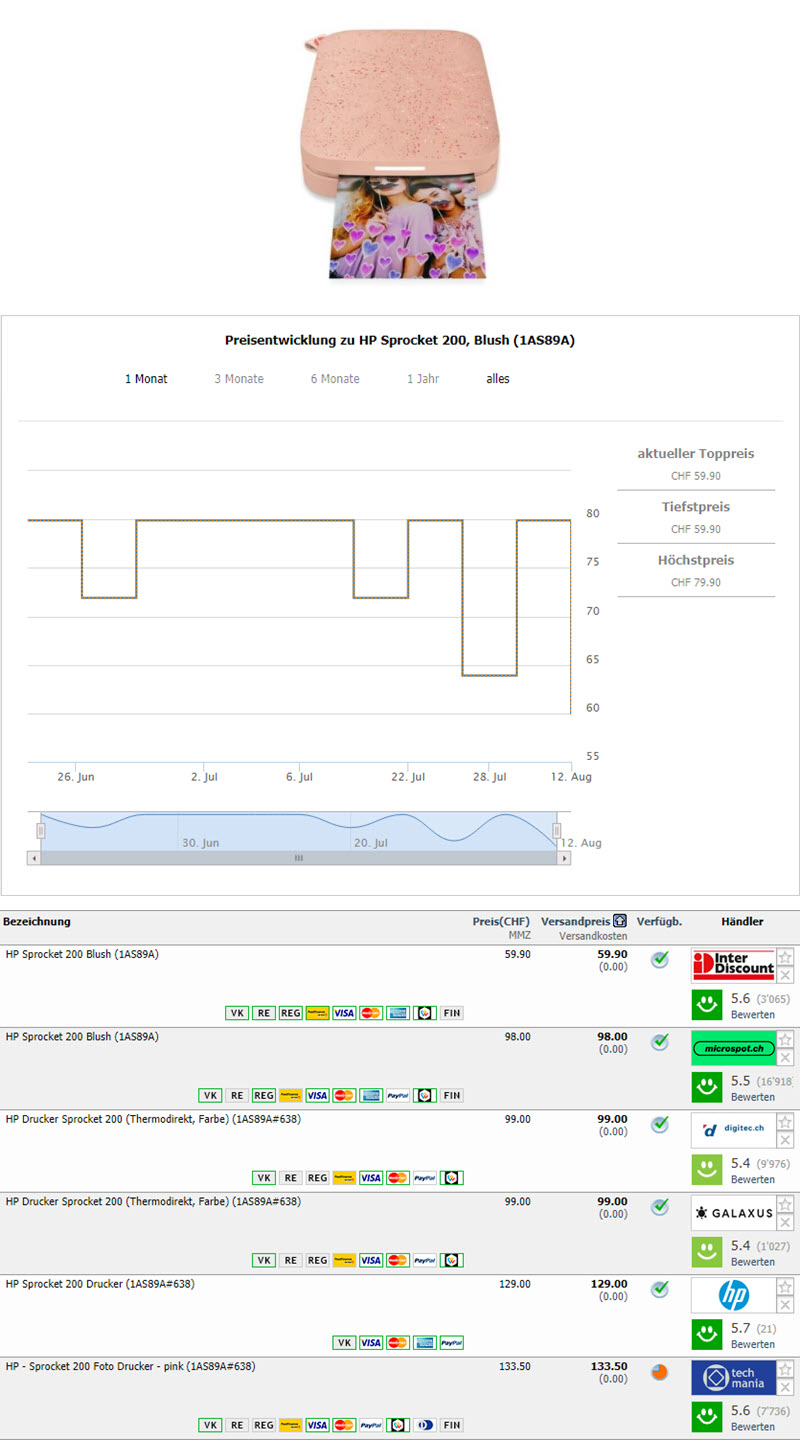The image size is (800, 1440).
Task: Open the Galaxus merchant logo
Action: [733, 1213]
